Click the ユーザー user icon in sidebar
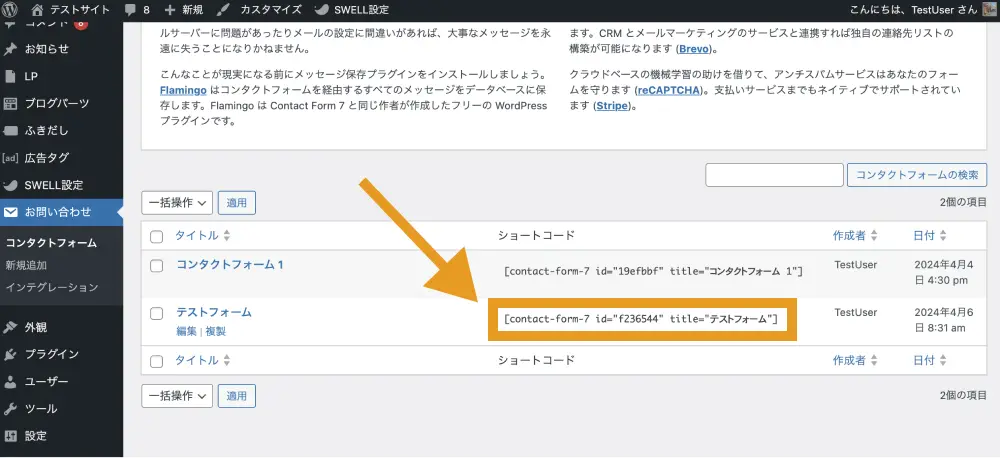 coord(11,382)
